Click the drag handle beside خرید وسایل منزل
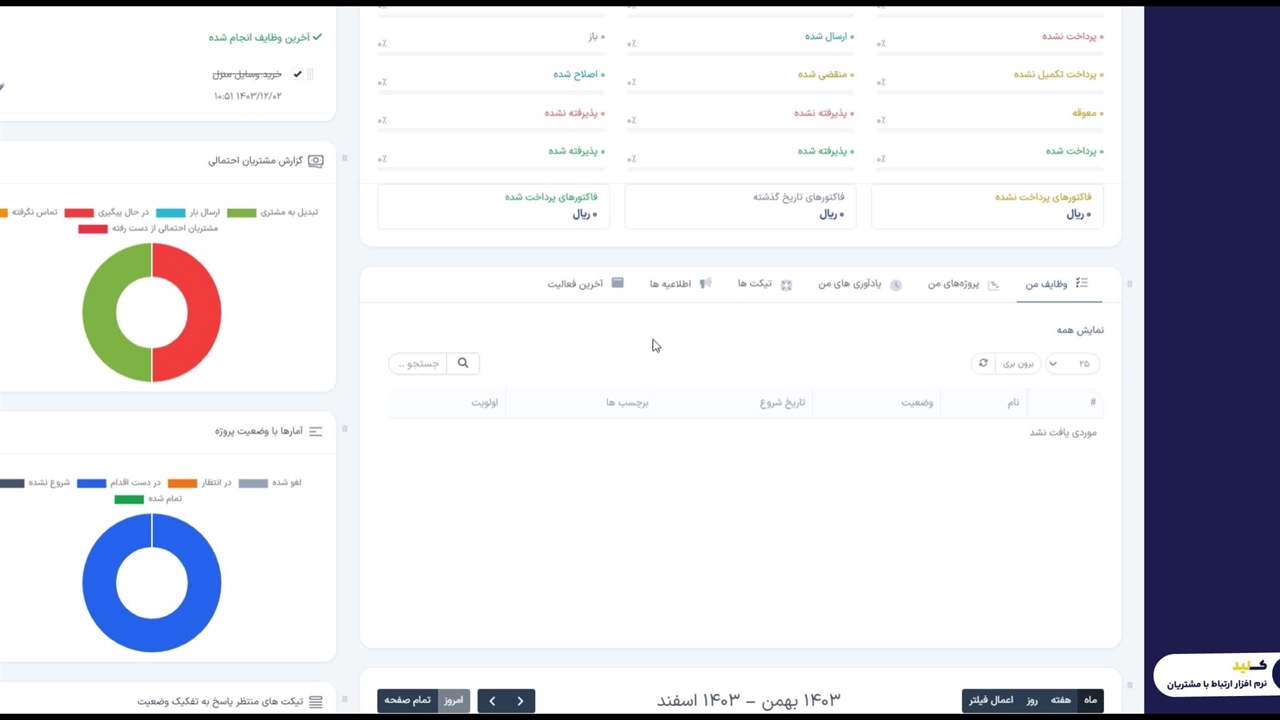Screen dimensions: 1280x720 pos(310,74)
